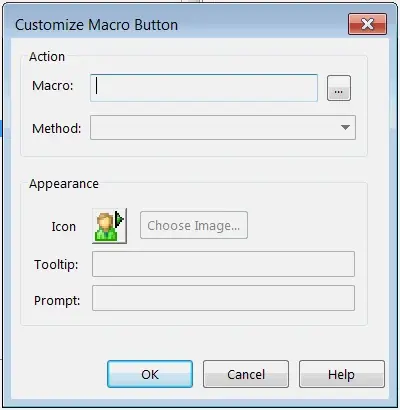Select the Method: label
Image resolution: width=400 pixels, height=410 pixels.
(56, 128)
